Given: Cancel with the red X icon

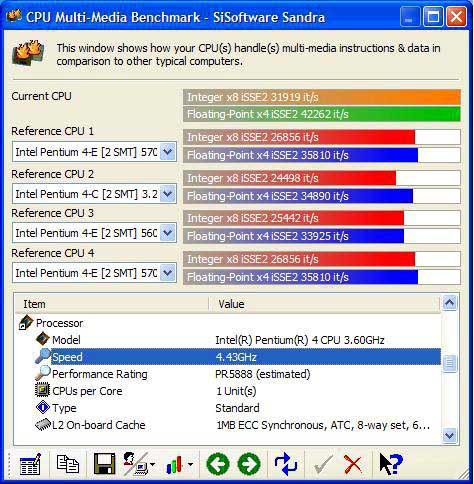Looking at the screenshot, I should coord(353,464).
